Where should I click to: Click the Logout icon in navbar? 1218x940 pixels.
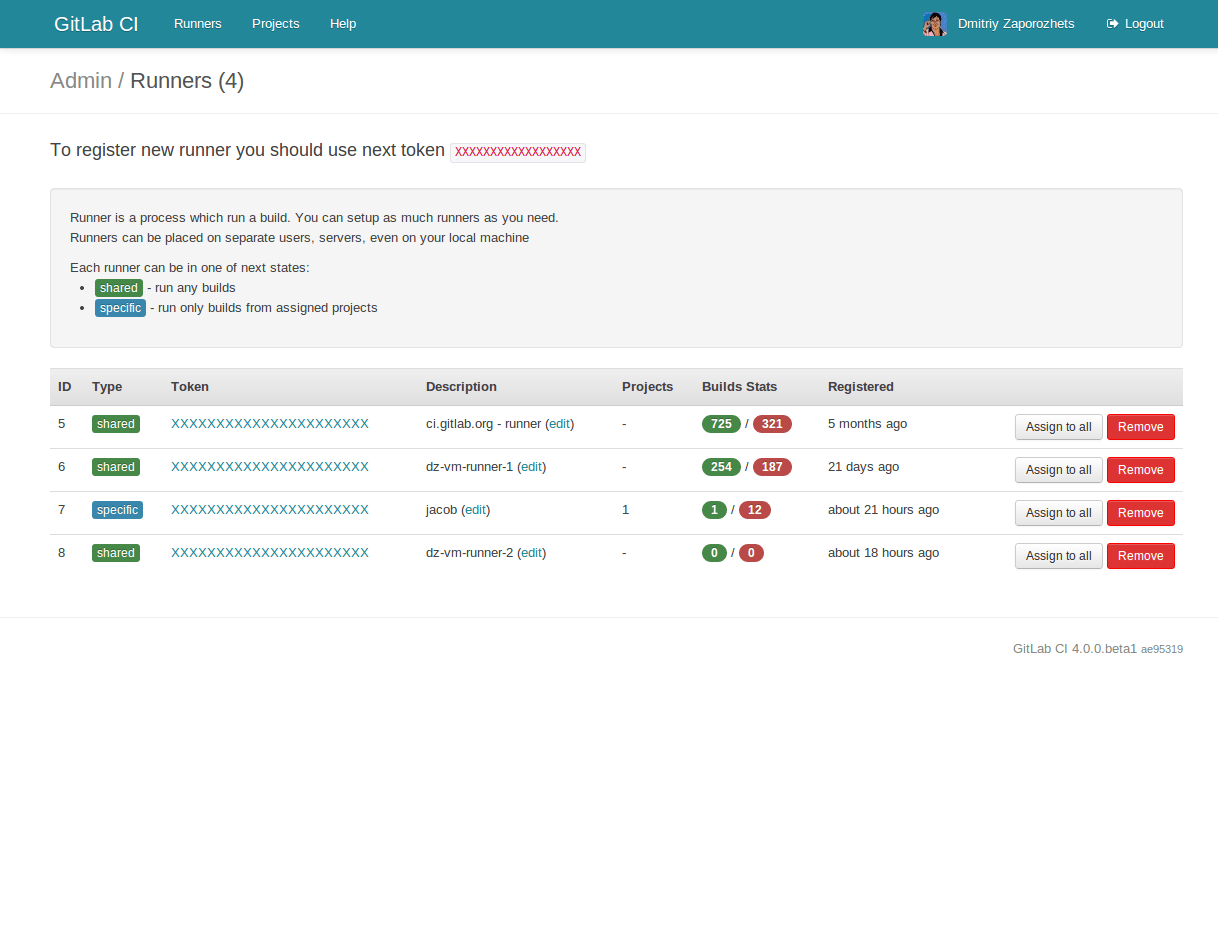point(1112,24)
